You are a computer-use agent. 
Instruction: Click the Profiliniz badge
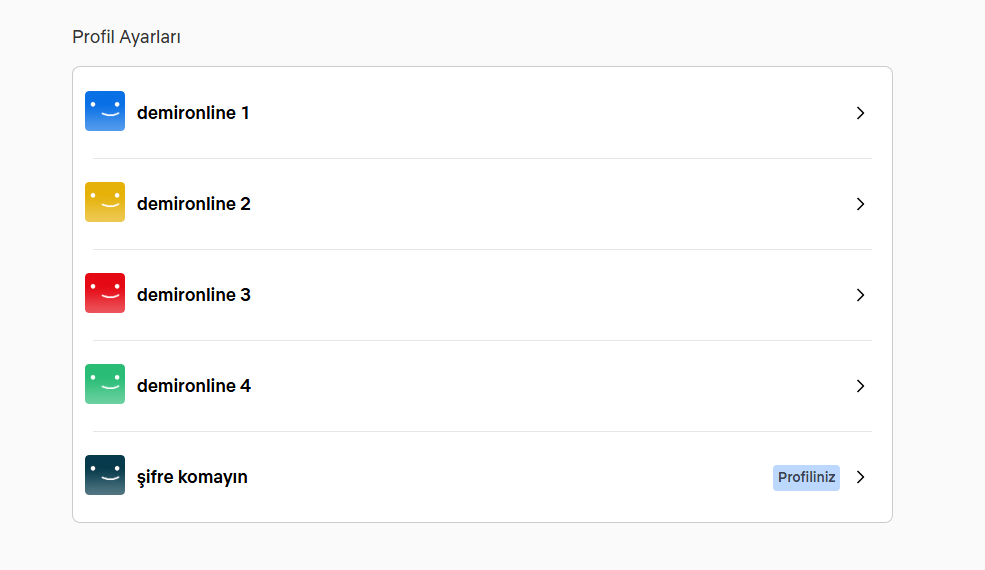click(806, 478)
